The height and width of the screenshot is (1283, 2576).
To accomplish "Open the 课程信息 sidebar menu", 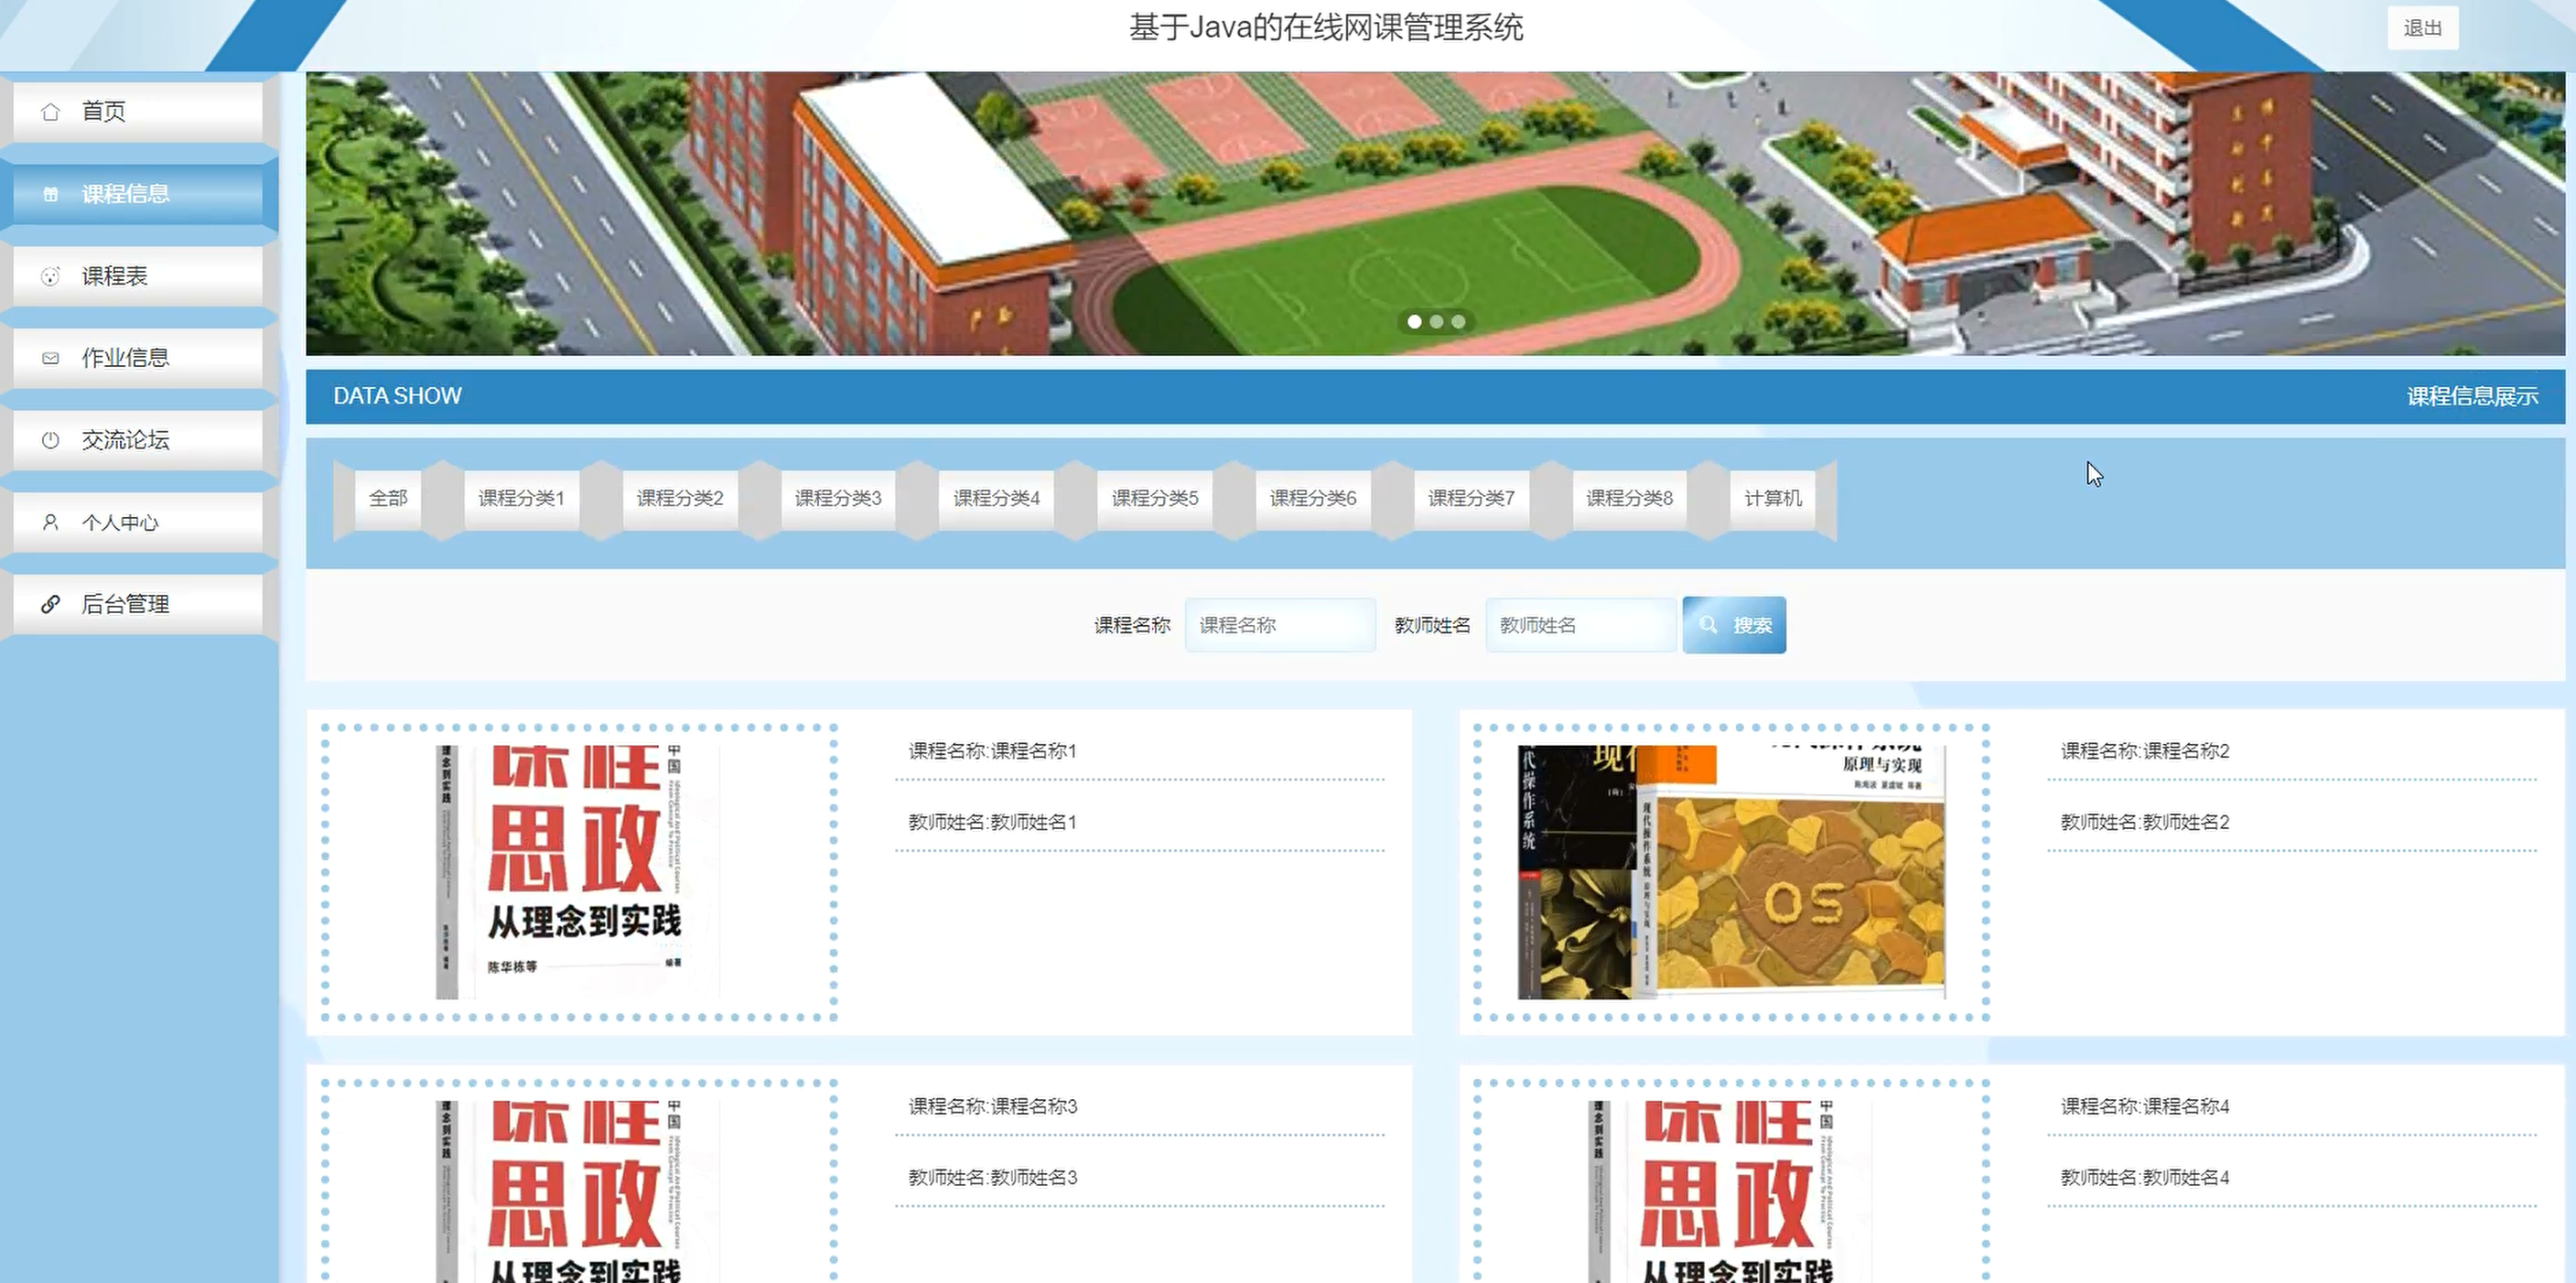I will [x=138, y=194].
